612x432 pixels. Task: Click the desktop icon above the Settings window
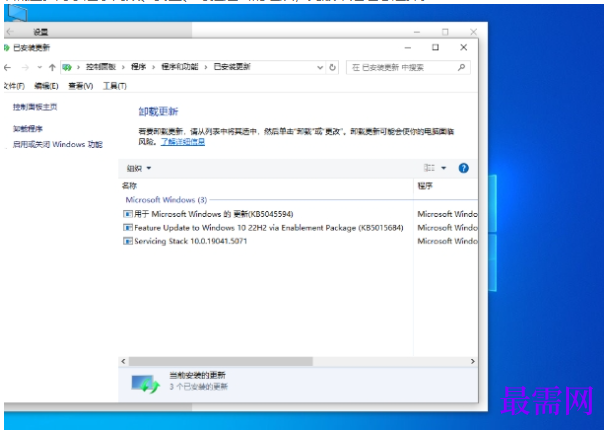(x=18, y=13)
